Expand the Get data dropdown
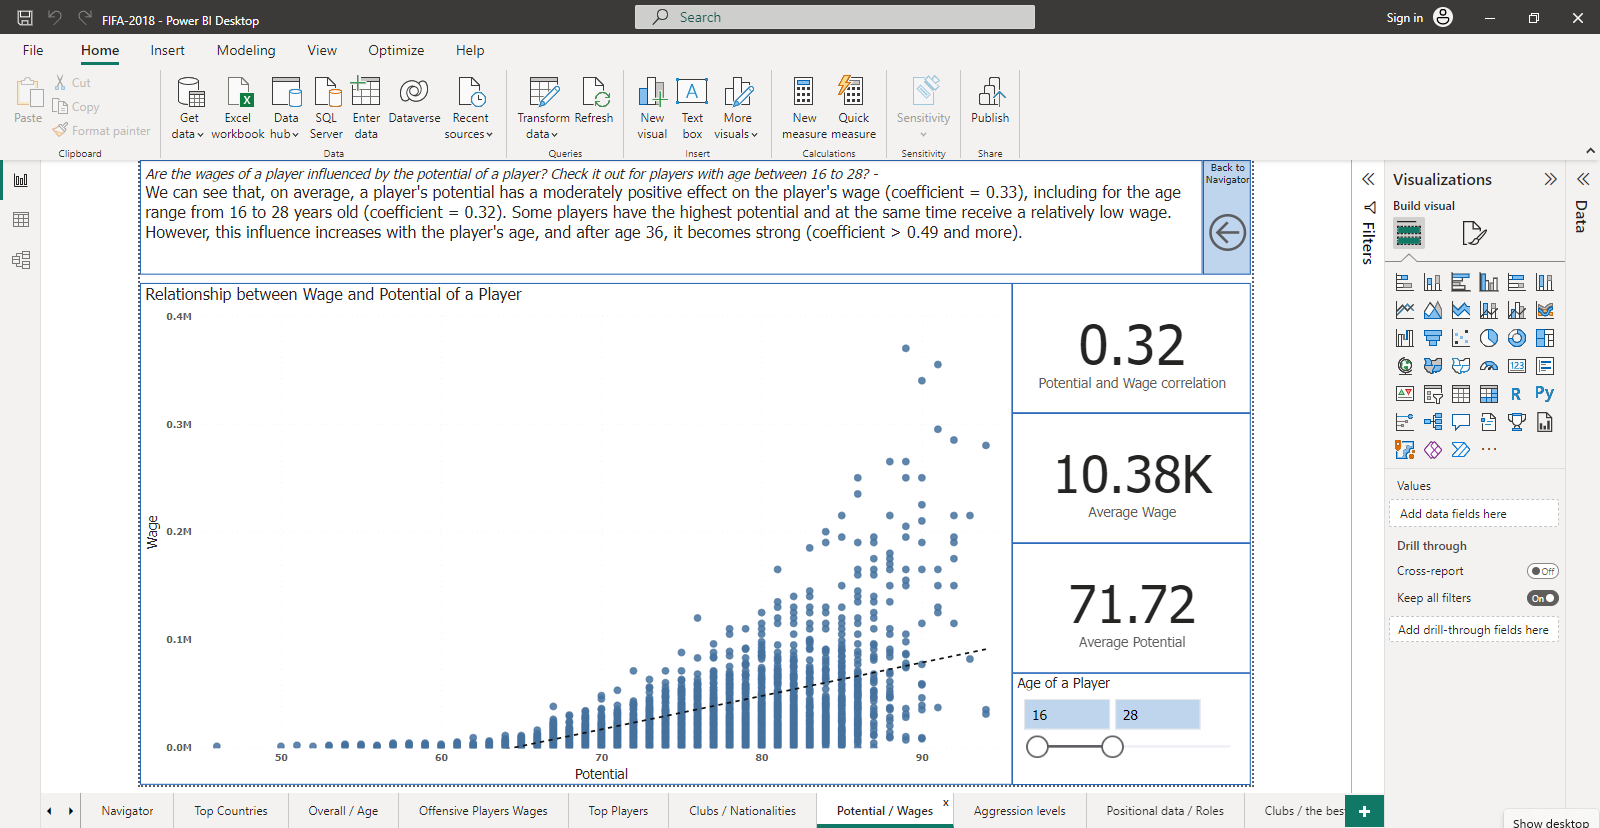Screen dimensions: 1600x828 [x=188, y=134]
